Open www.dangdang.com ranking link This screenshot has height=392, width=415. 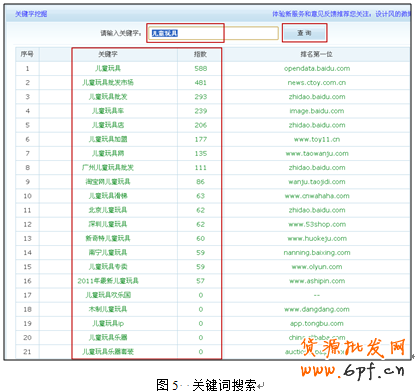click(317, 309)
